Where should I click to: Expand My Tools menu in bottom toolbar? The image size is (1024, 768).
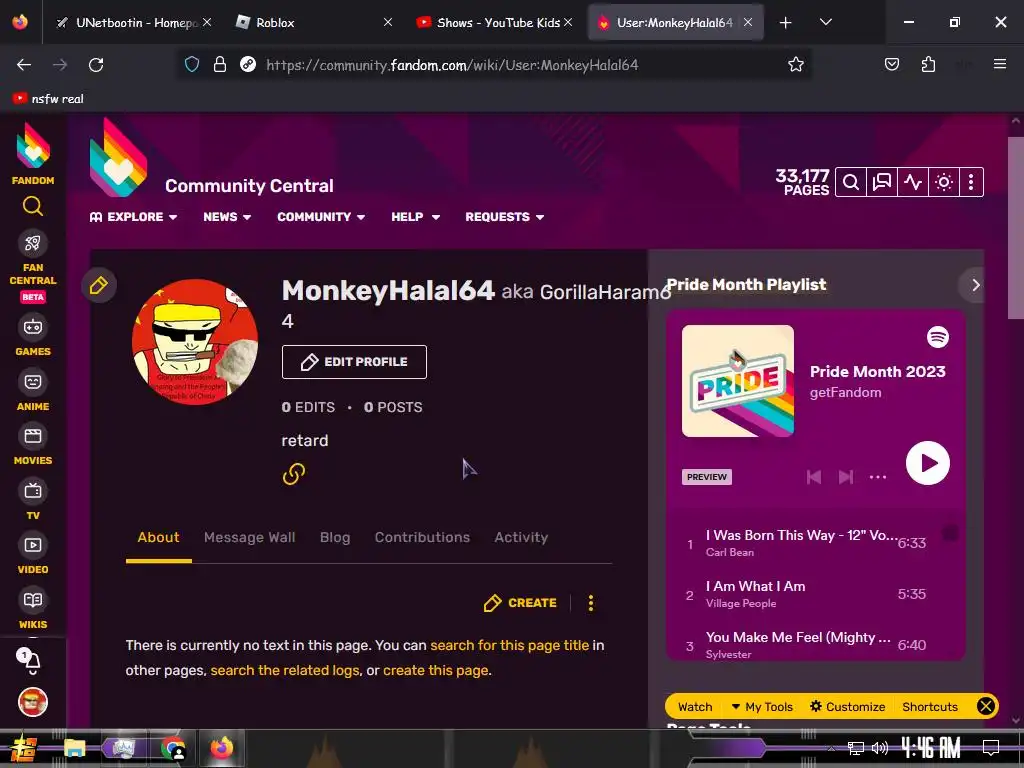point(761,707)
